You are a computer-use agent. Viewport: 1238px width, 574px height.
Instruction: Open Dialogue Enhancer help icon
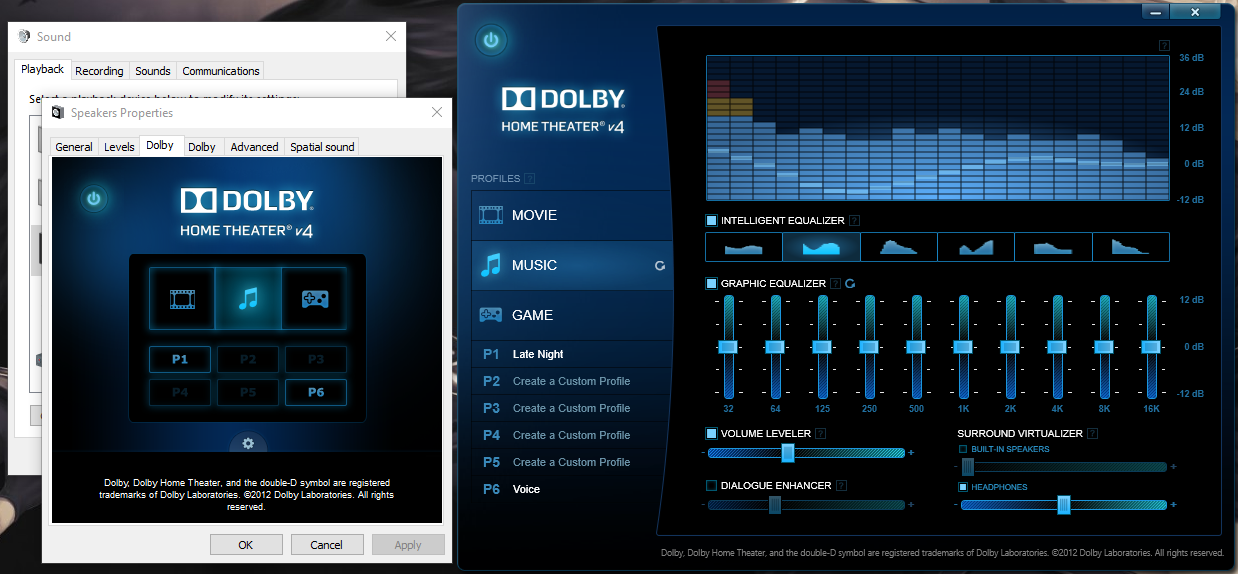[841, 486]
